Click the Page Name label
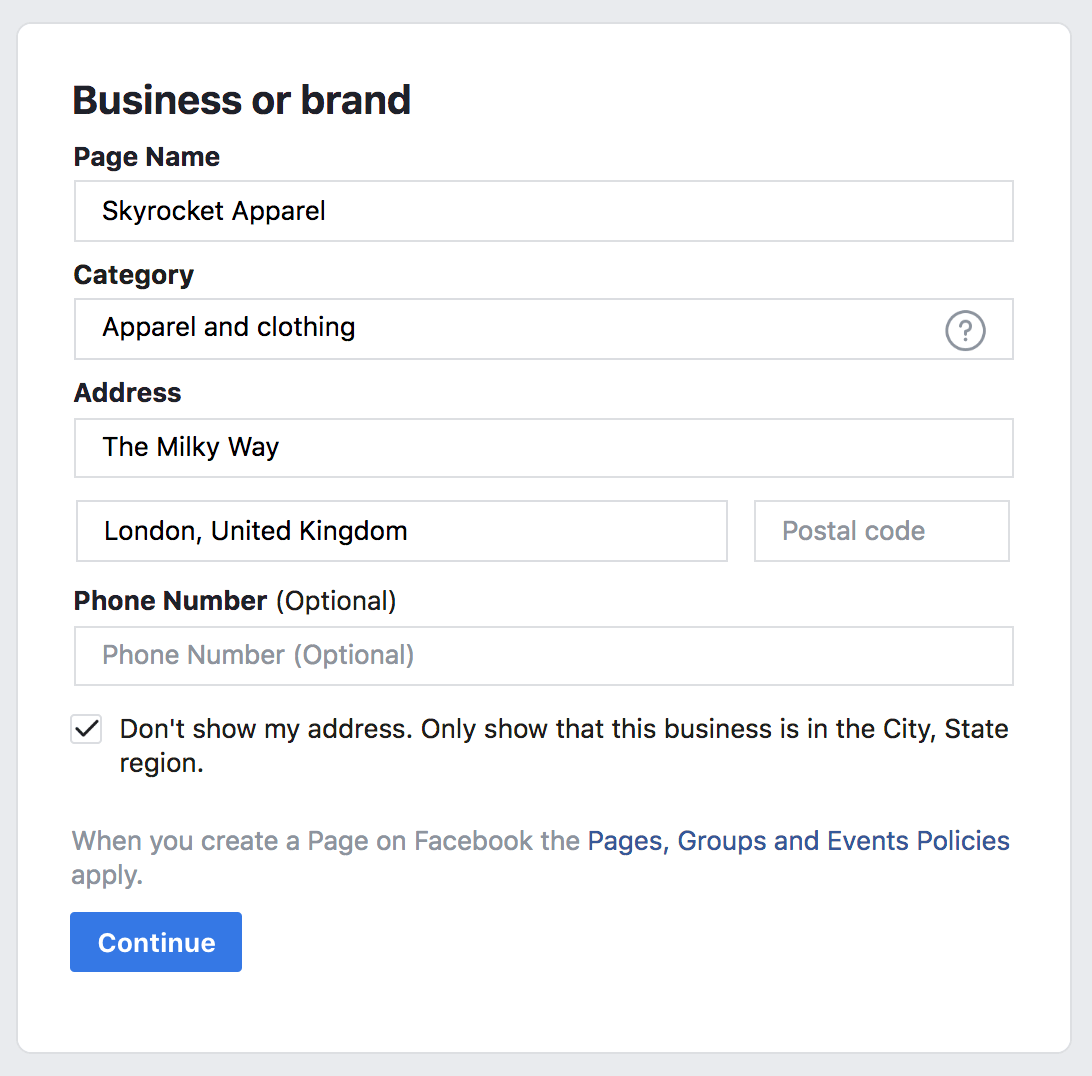 pyautogui.click(x=146, y=157)
